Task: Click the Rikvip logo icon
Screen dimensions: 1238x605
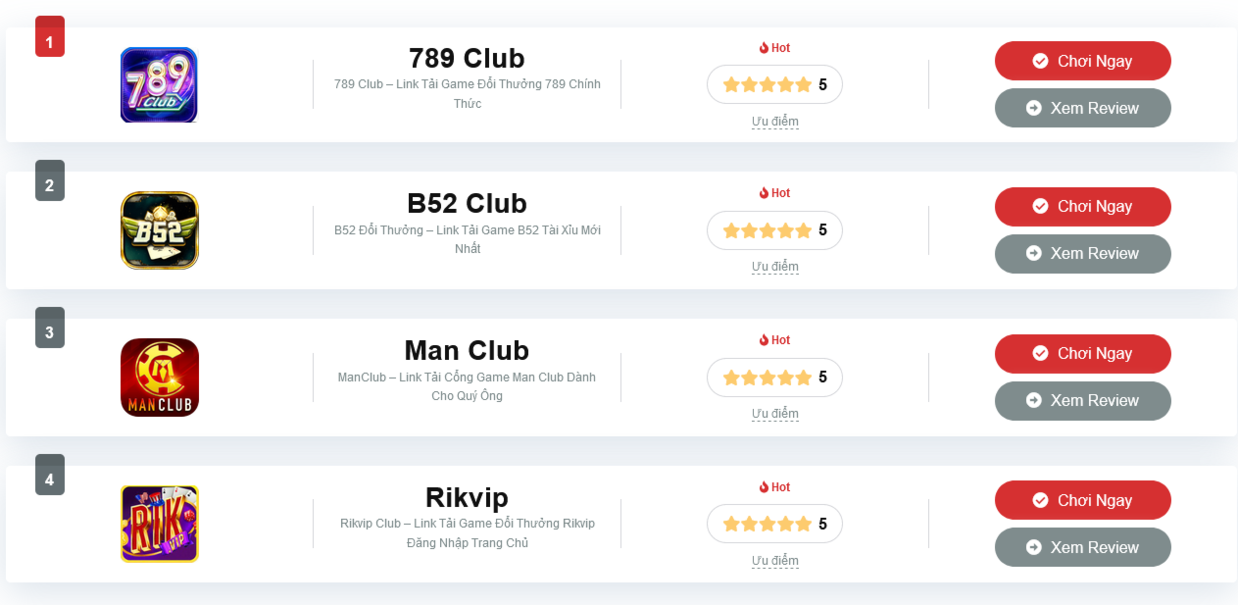Action: (x=159, y=523)
